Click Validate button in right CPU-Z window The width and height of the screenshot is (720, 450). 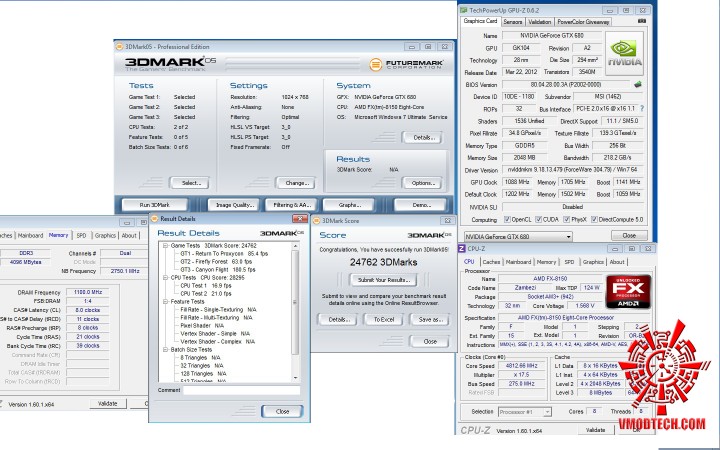tap(595, 430)
